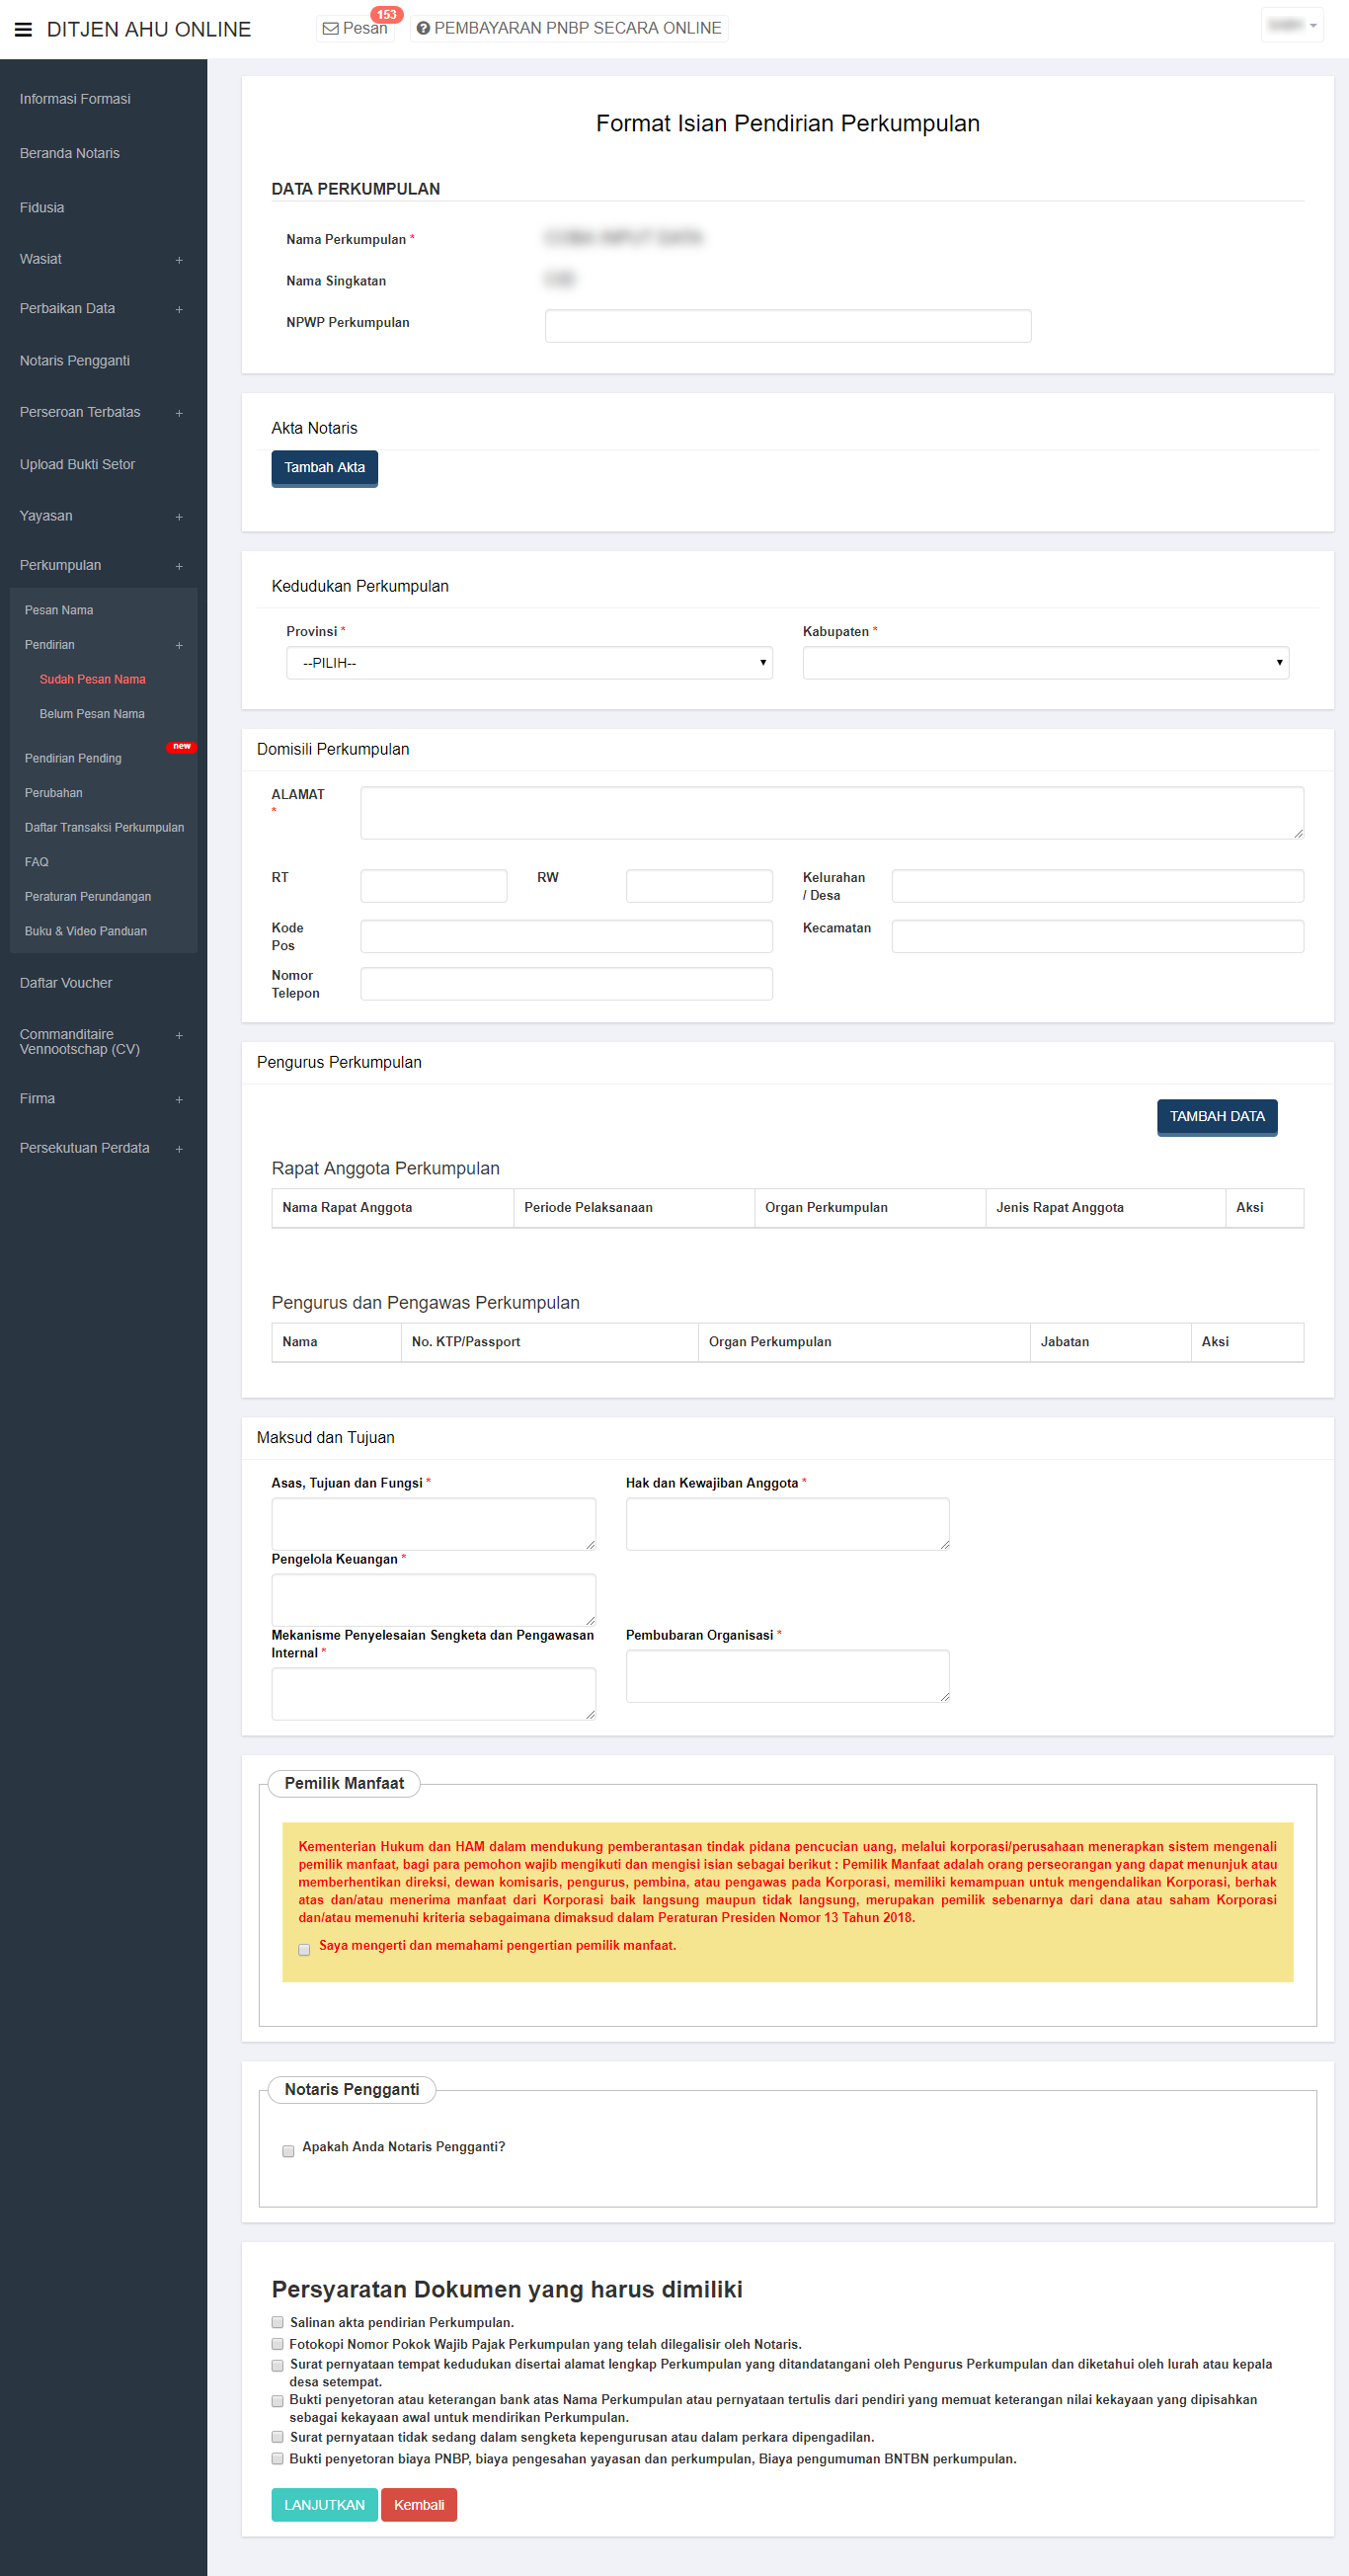Click the hamburger menu icon

[23, 30]
